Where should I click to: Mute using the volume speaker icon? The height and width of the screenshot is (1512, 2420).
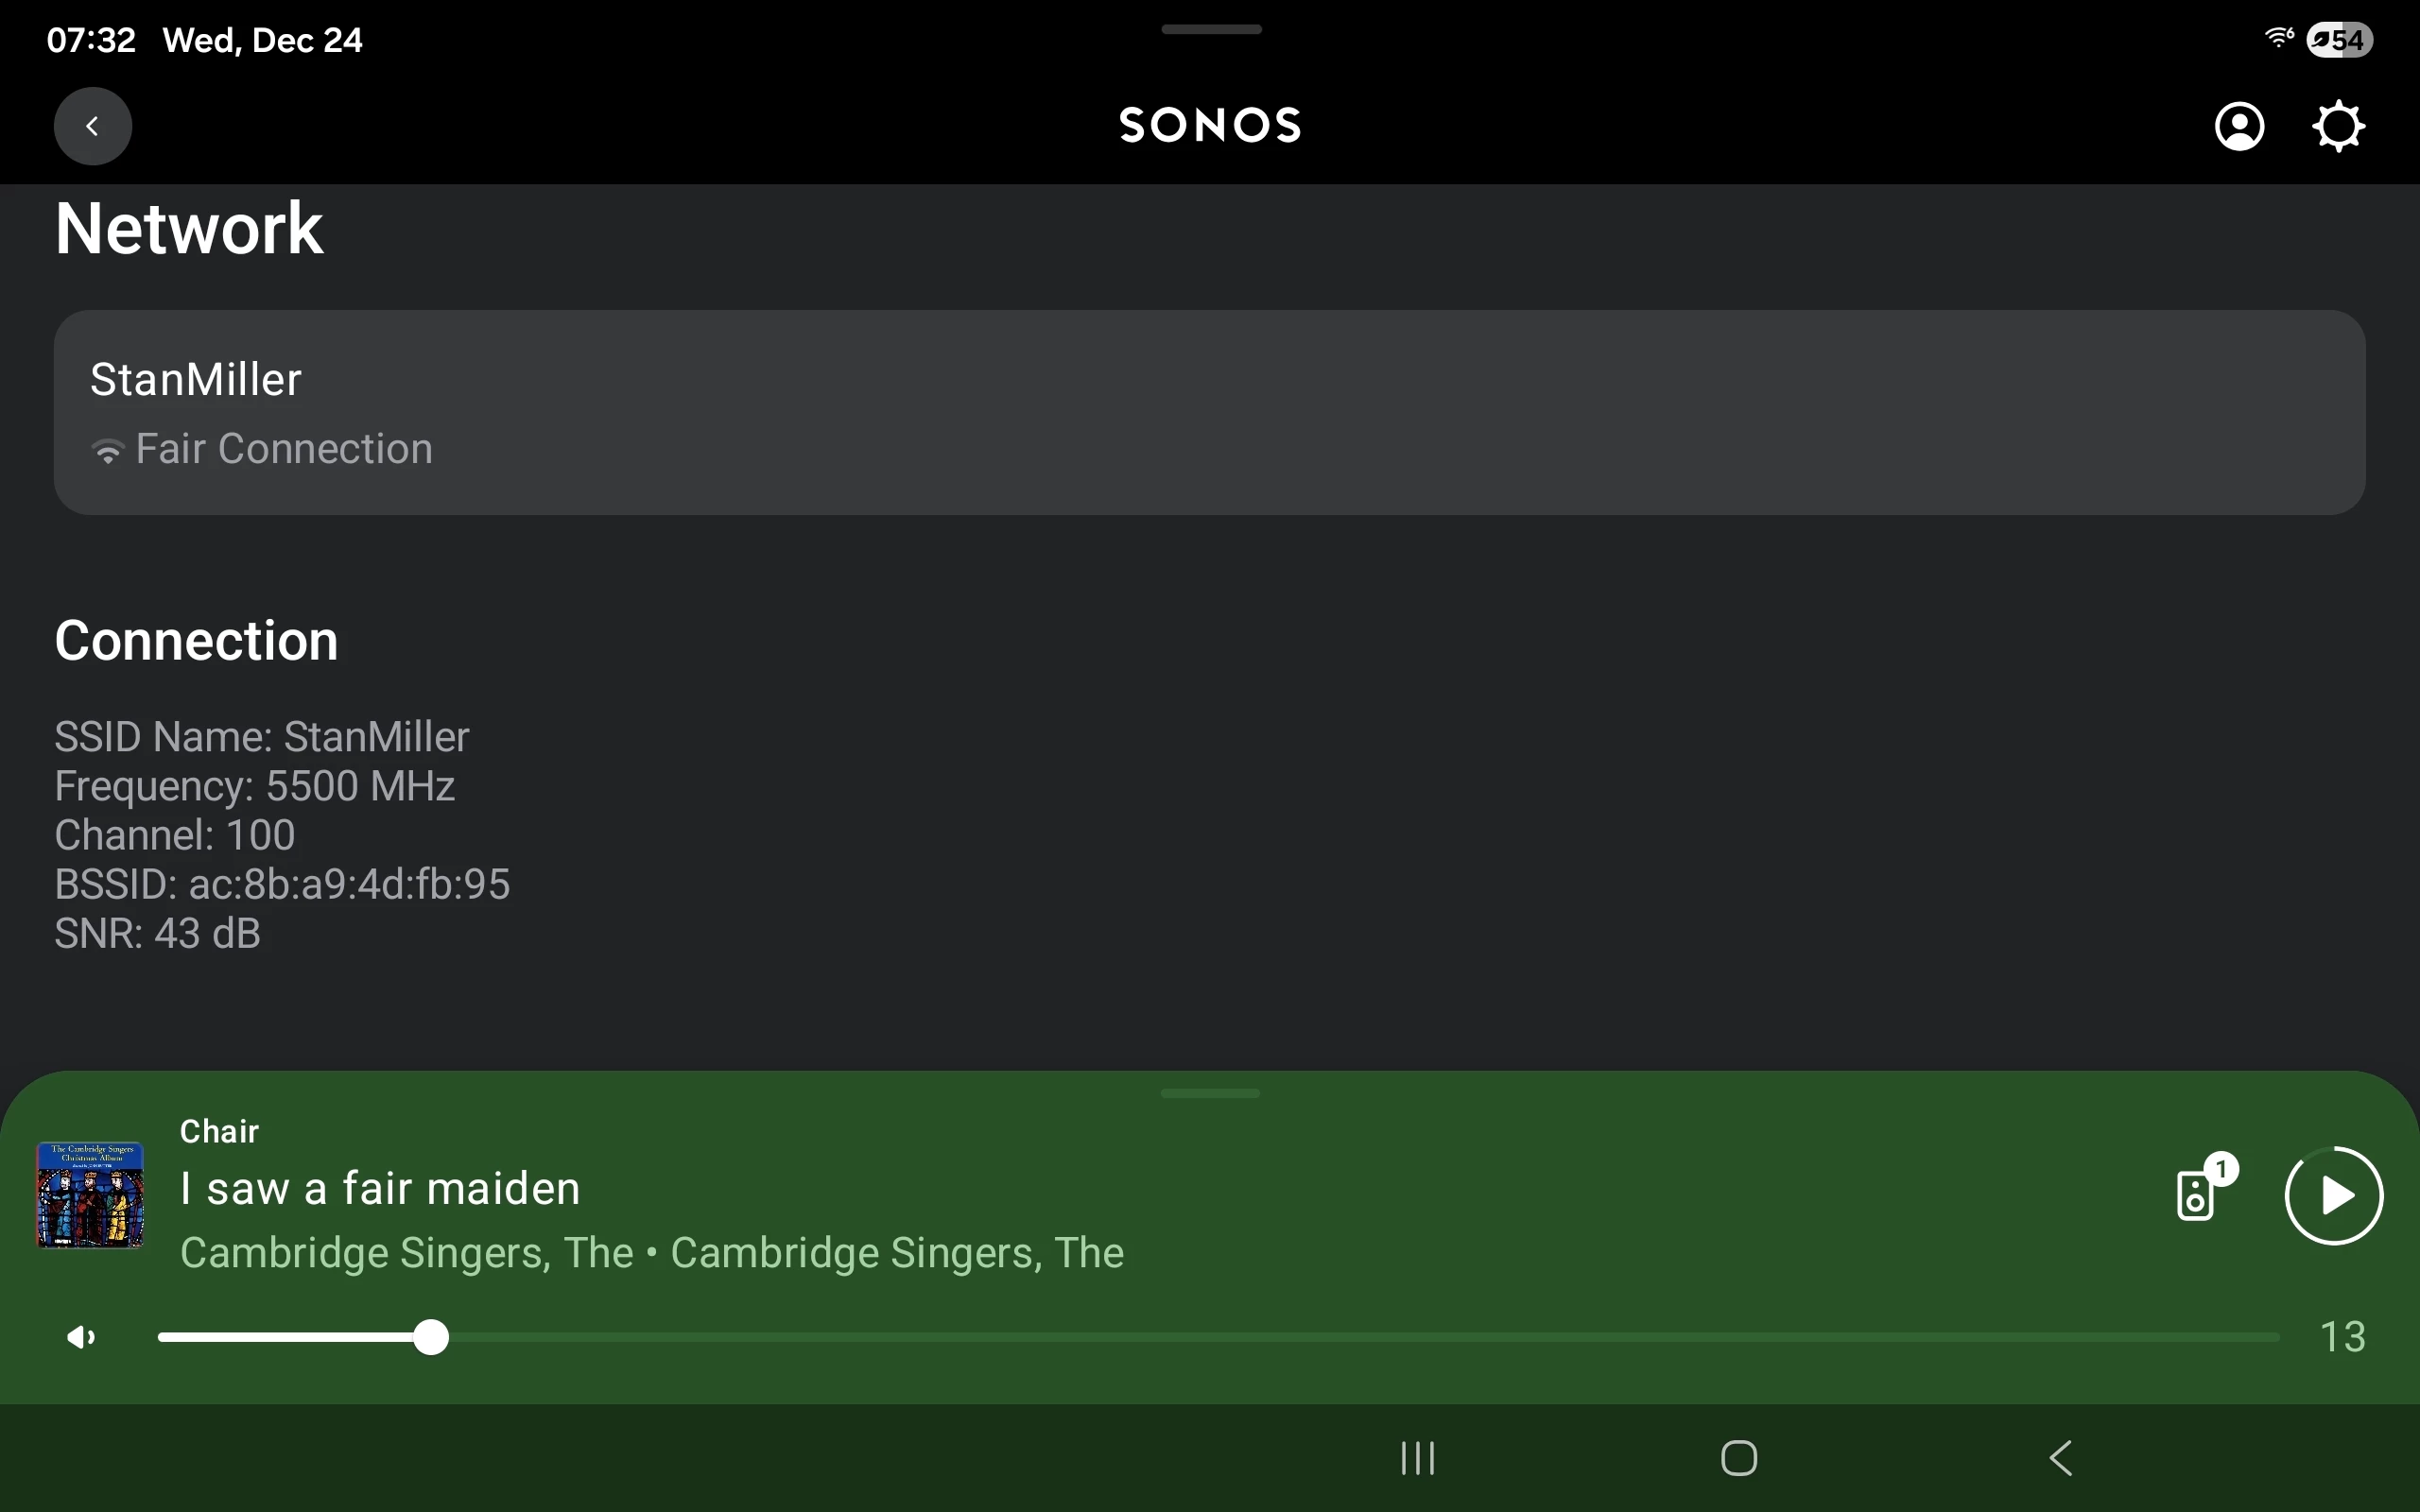[81, 1337]
